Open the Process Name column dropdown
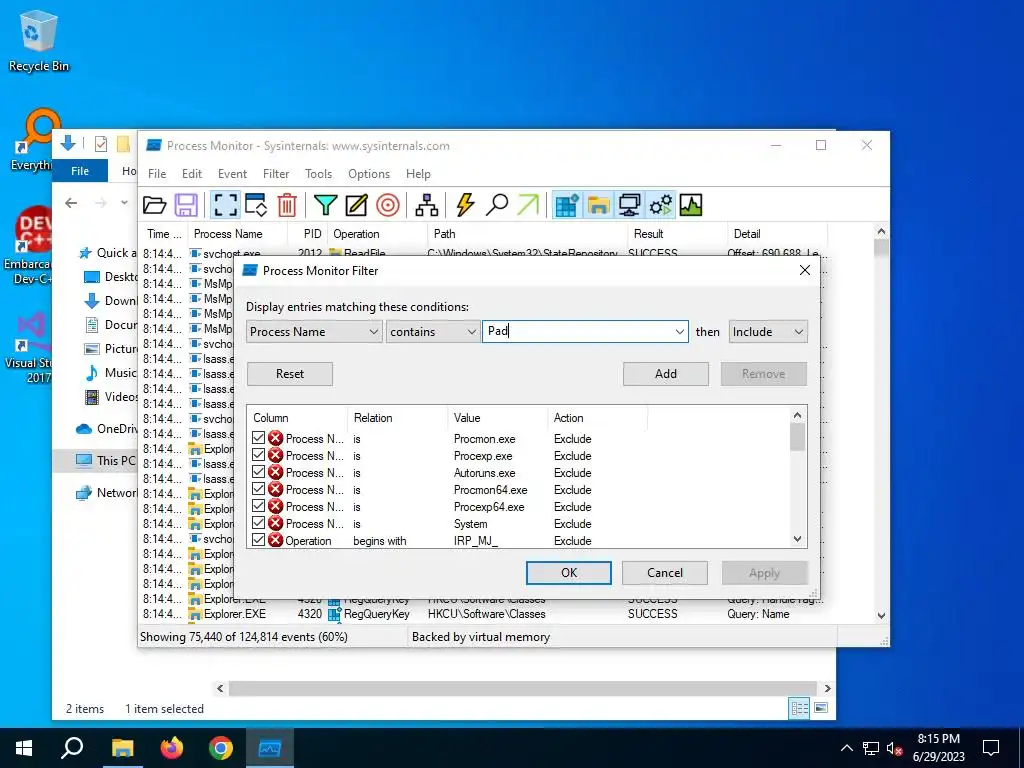 pyautogui.click(x=314, y=332)
